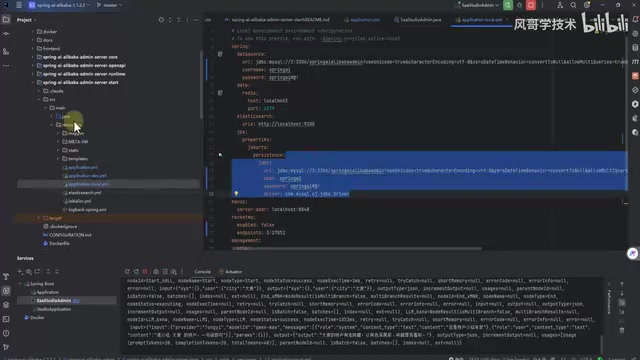Screen dimensions: 640x360
Task: Open Code With Me user icon
Action: [x=560, y=5]
